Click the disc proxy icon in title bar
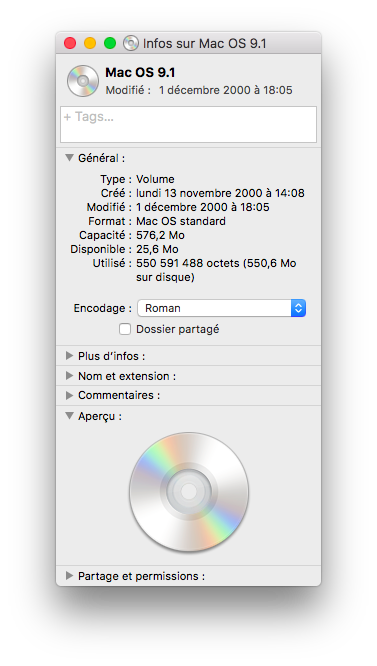The height and width of the screenshot is (666, 377). click(131, 43)
